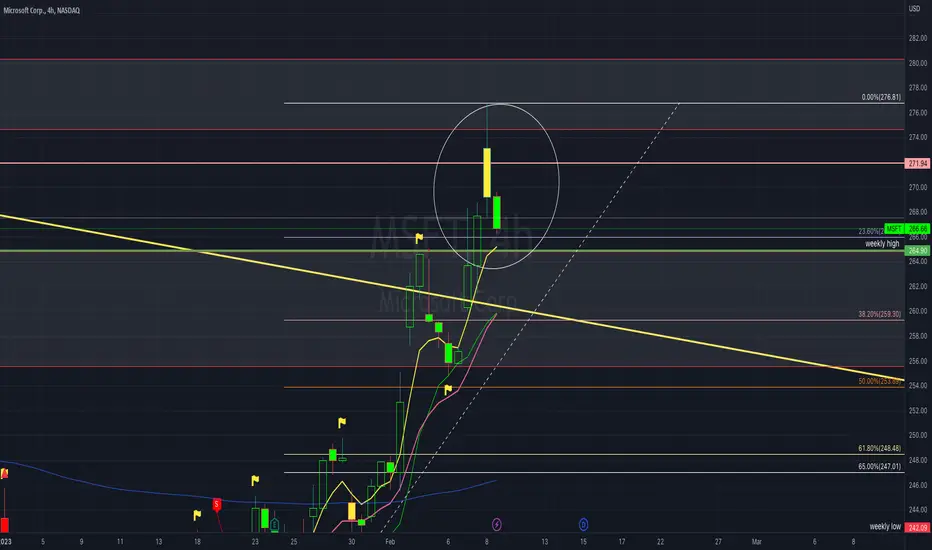Click the red 242.09 price label
This screenshot has width=932, height=550.
click(917, 527)
